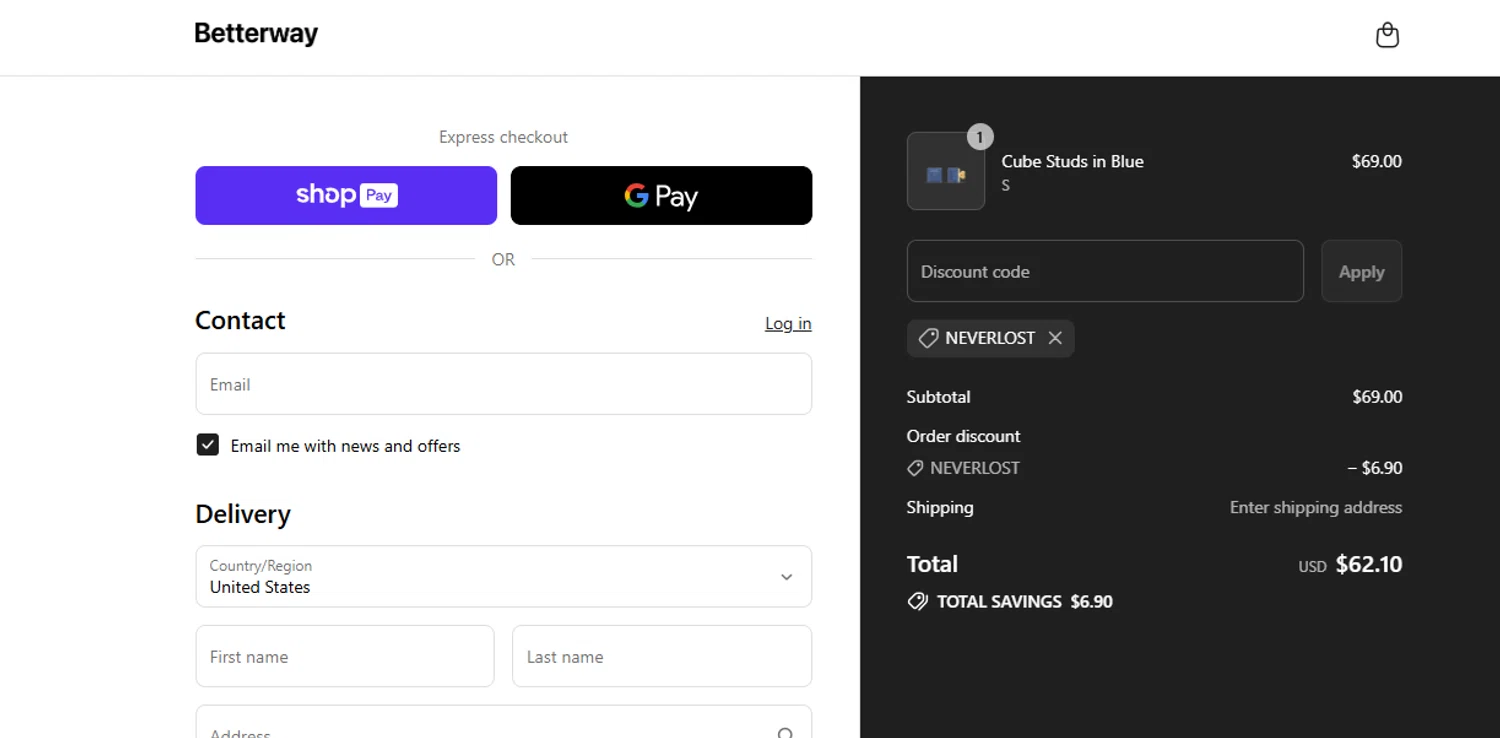Follow the Log in link
Image resolution: width=1500 pixels, height=738 pixels.
[x=788, y=323]
